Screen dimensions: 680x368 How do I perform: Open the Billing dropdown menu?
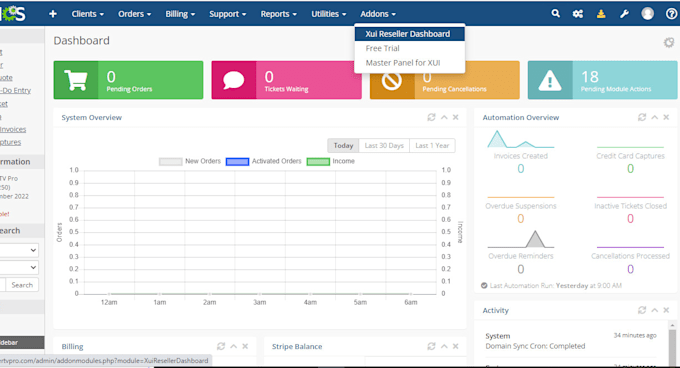coord(180,14)
